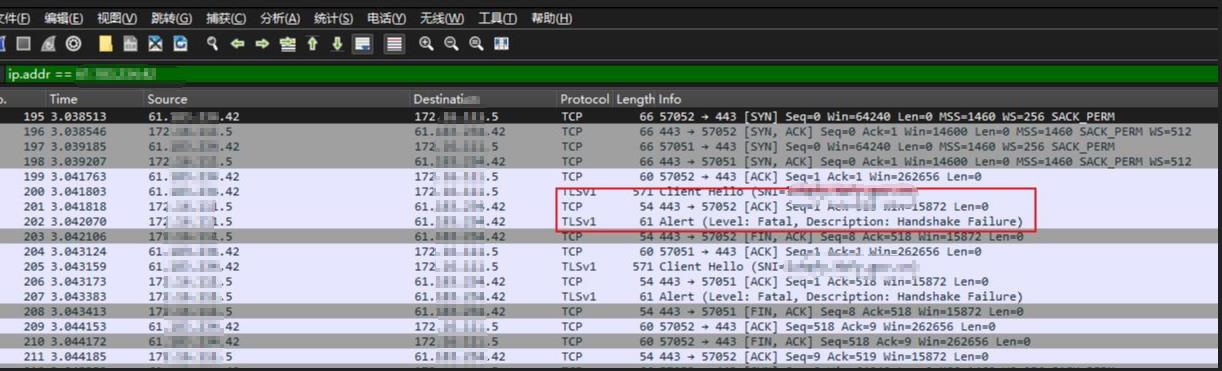Sort by the Time column header
Viewport: 1222px width, 371px height.
[95, 99]
